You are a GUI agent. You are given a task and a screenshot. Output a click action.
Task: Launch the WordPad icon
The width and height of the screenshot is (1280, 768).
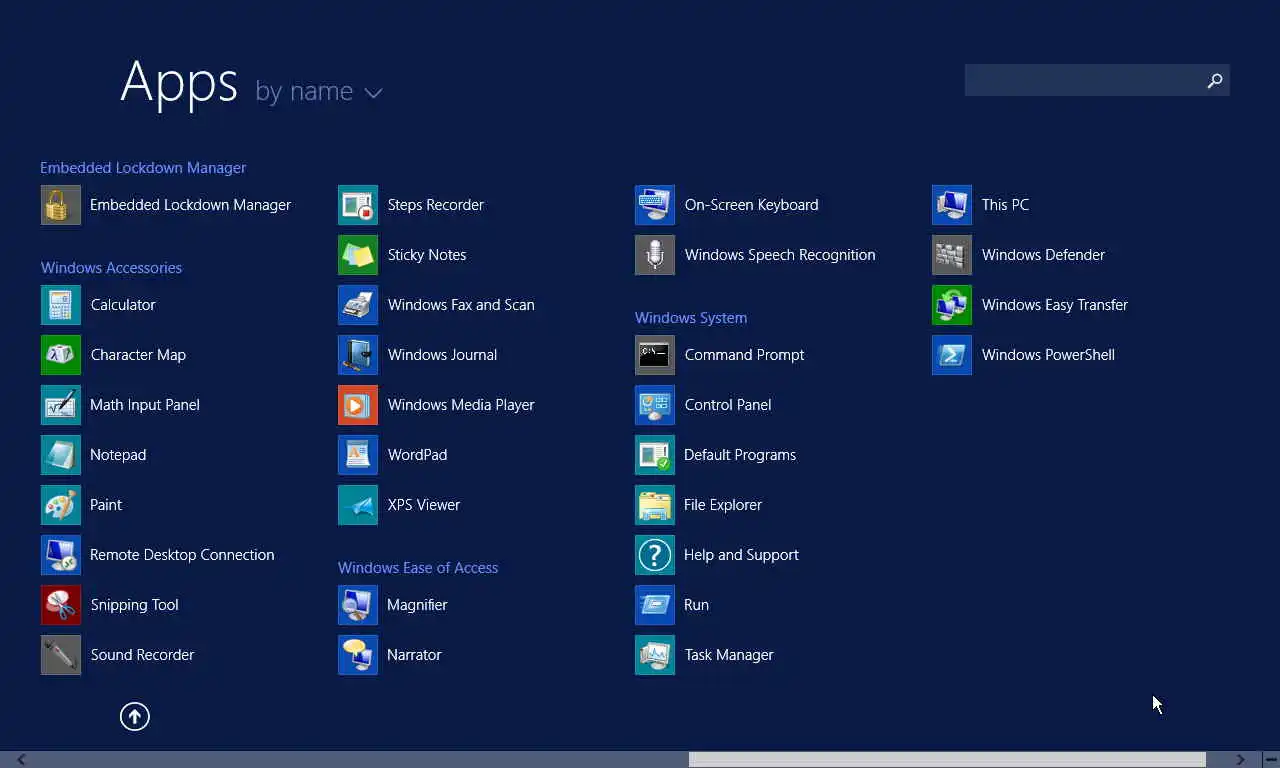(x=358, y=455)
